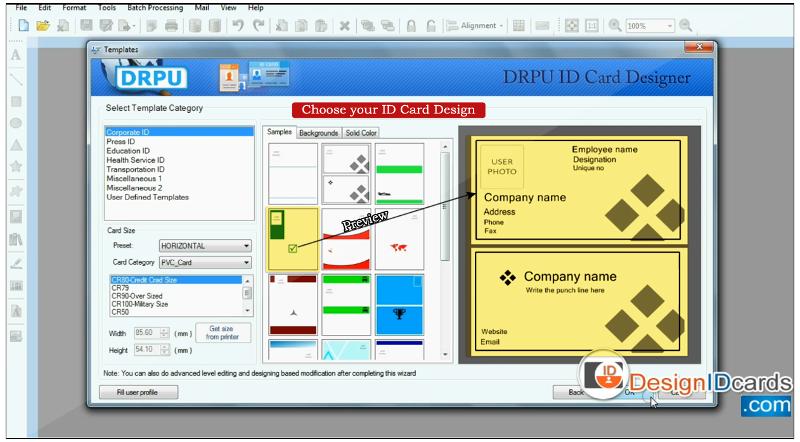
Task: Select User Defined Templates category
Action: click(147, 197)
